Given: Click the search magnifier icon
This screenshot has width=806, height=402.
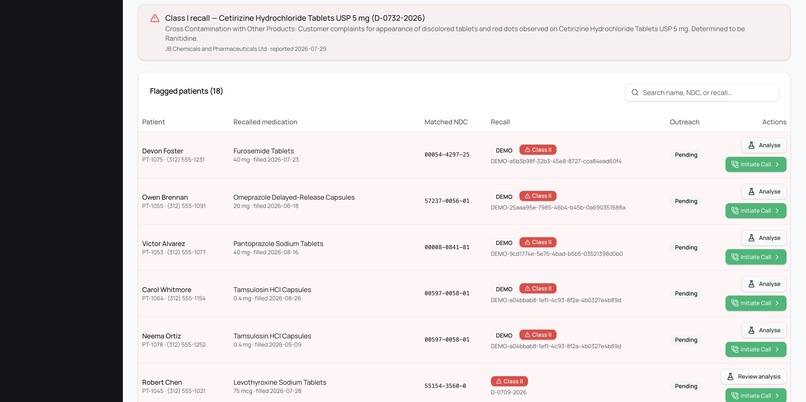Looking at the screenshot, I should (x=635, y=93).
